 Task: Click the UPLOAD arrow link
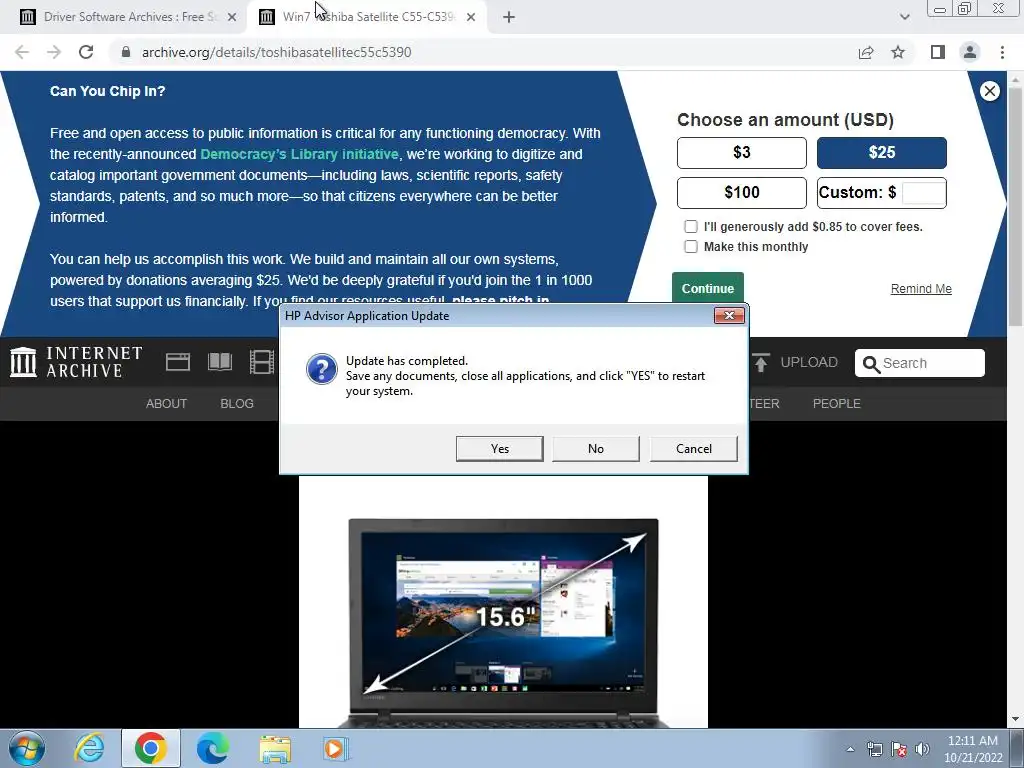click(795, 362)
